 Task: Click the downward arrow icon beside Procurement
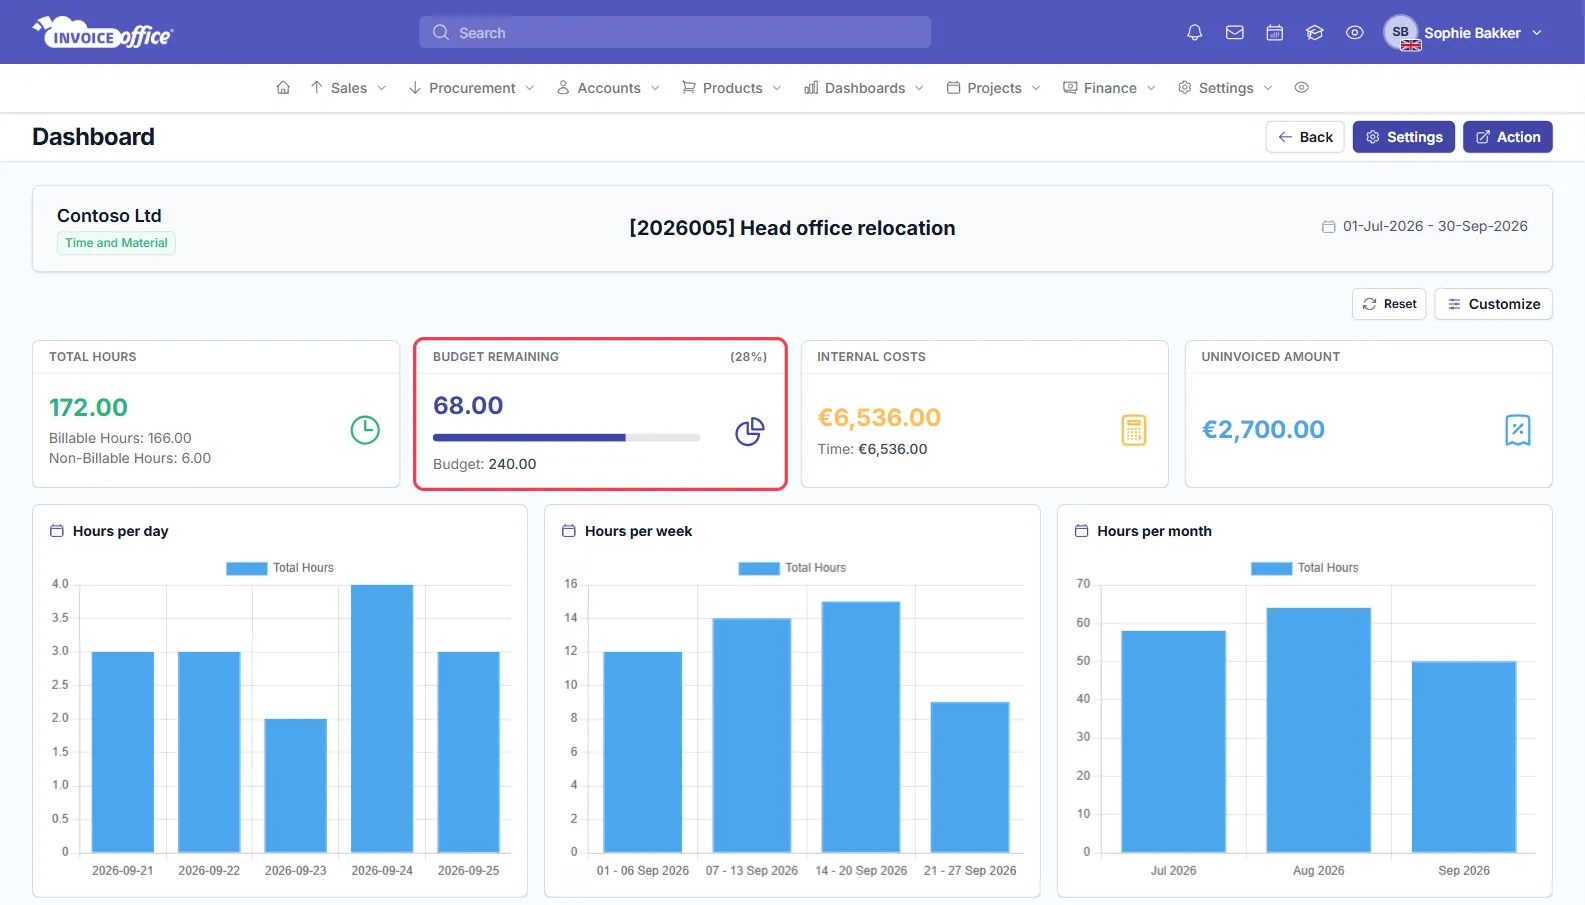point(414,88)
